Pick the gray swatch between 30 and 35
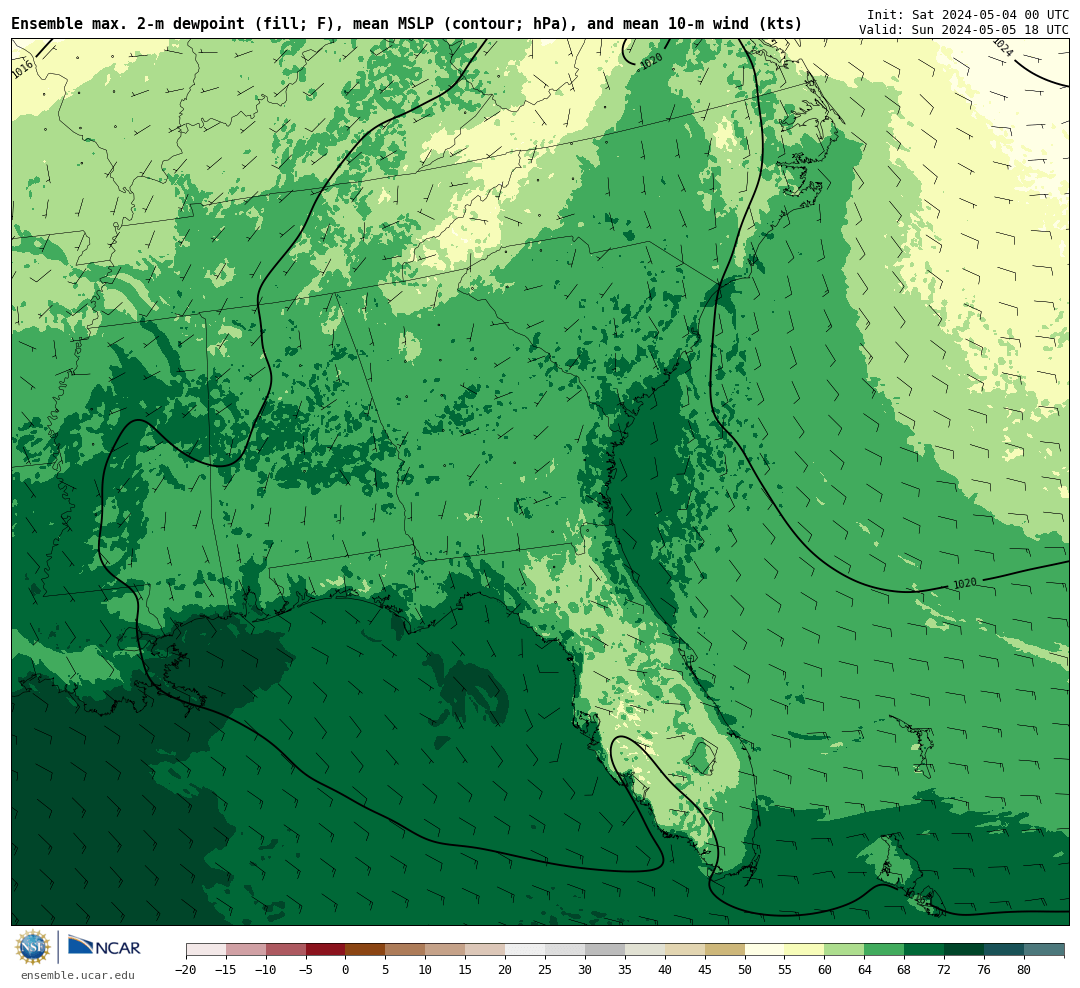 (605, 950)
